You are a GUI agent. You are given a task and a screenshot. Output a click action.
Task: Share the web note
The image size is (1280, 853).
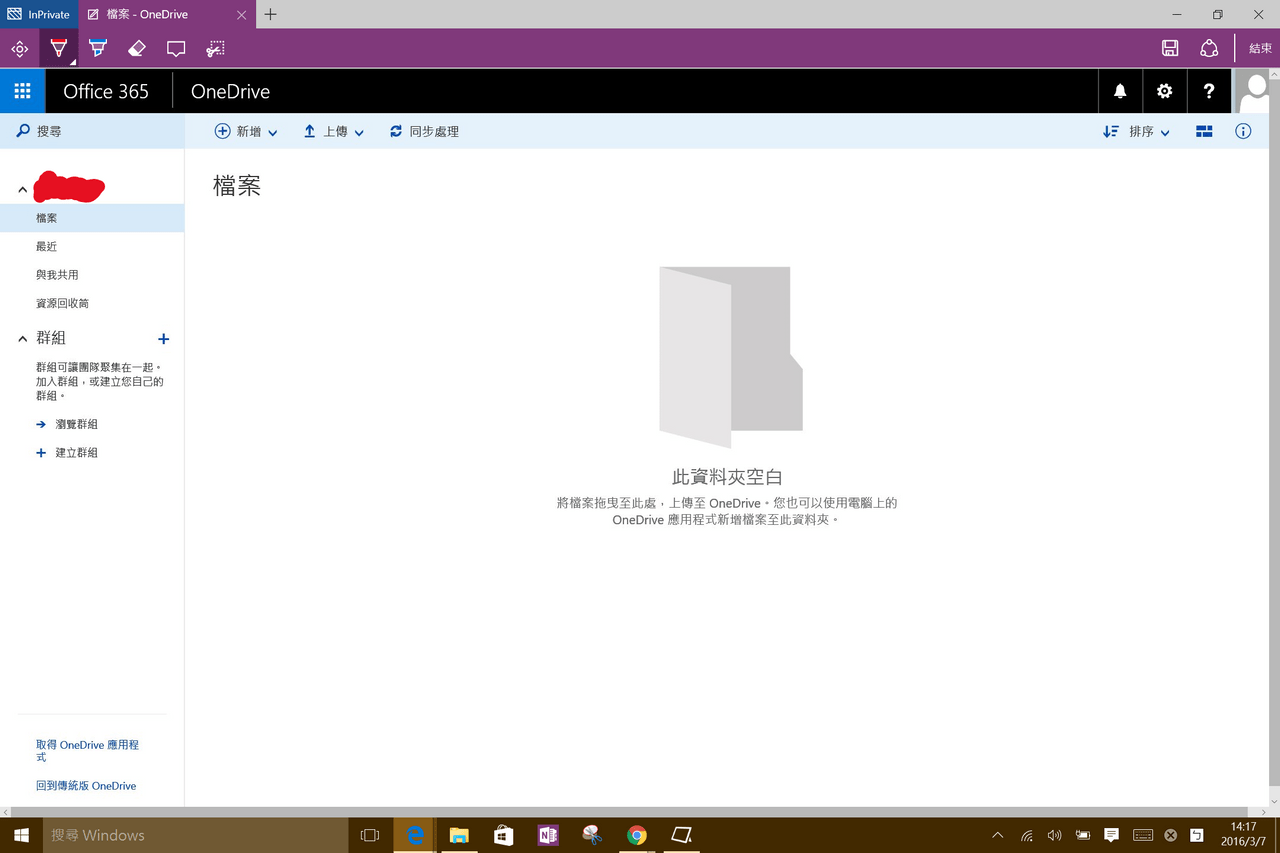(1209, 48)
